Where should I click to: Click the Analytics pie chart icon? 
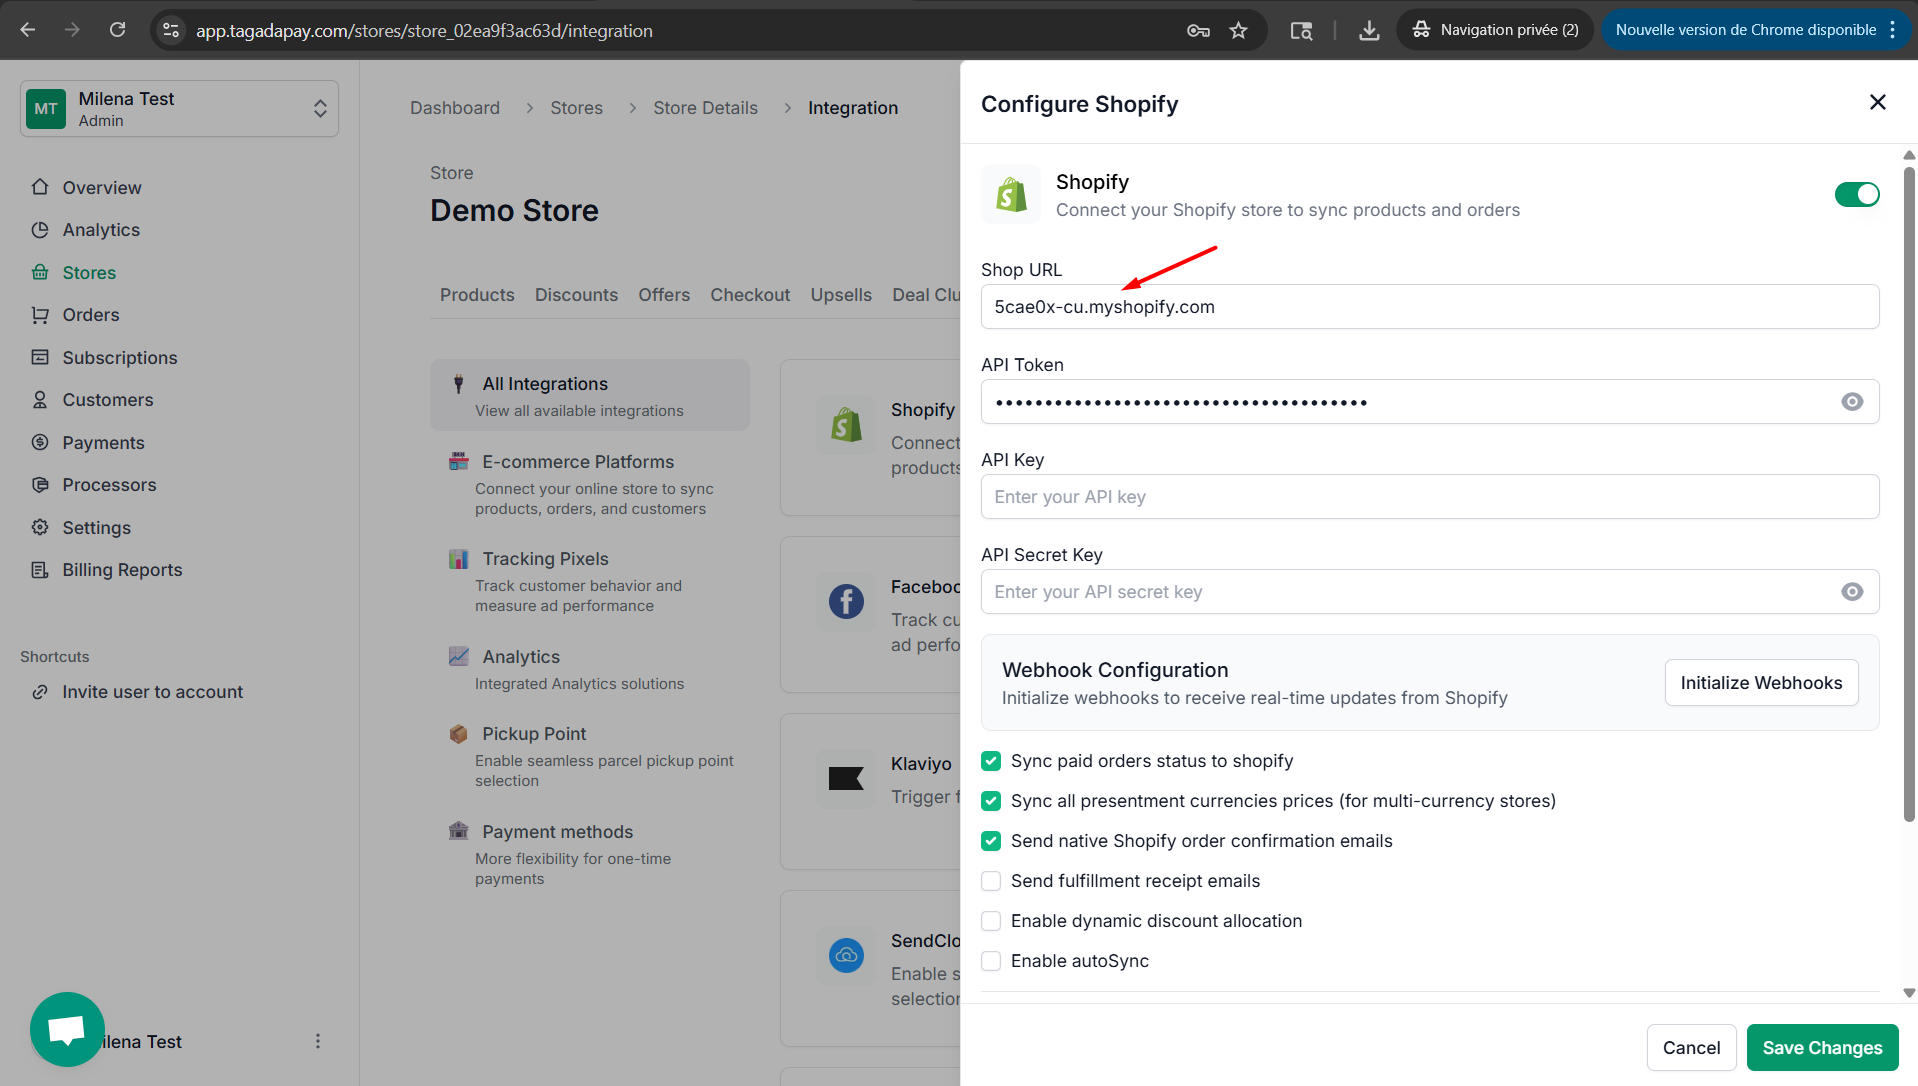coord(40,230)
